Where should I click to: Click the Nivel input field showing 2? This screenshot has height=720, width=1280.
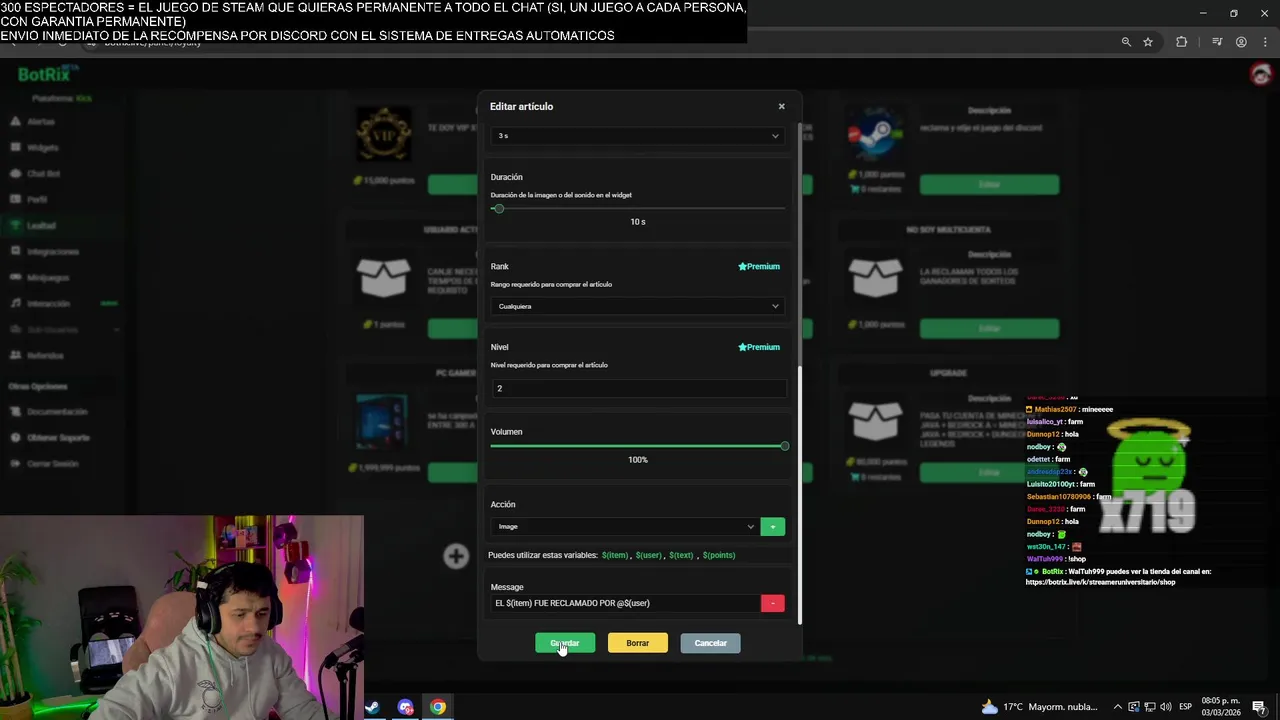[637, 388]
